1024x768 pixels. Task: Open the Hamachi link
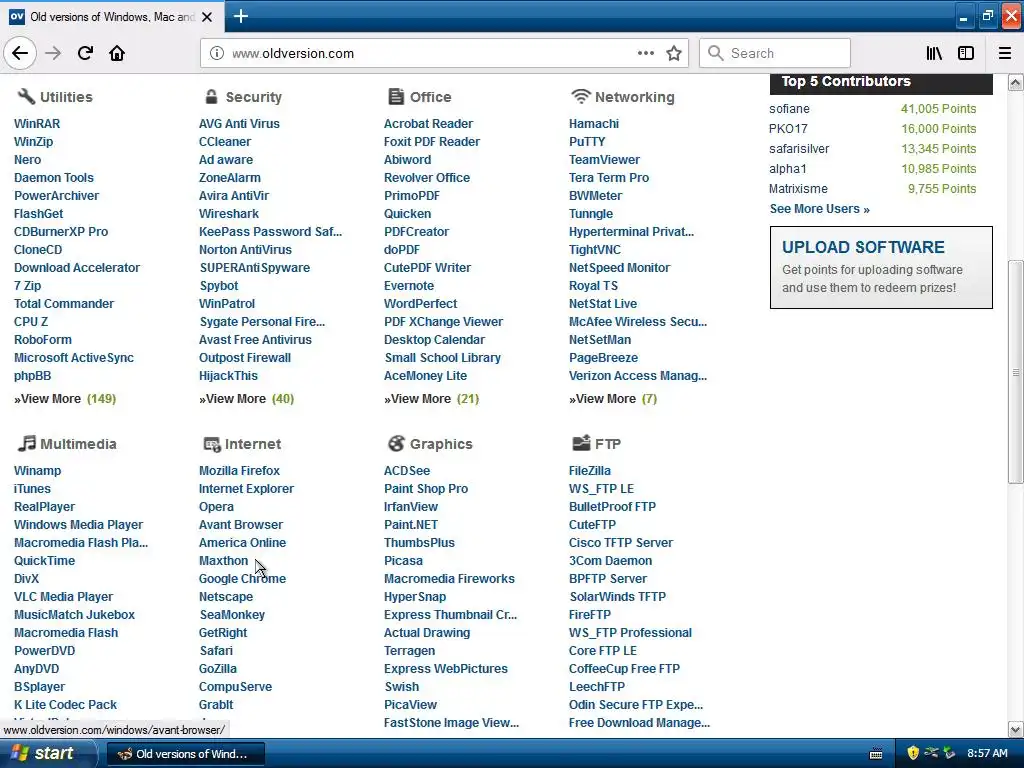tap(593, 123)
